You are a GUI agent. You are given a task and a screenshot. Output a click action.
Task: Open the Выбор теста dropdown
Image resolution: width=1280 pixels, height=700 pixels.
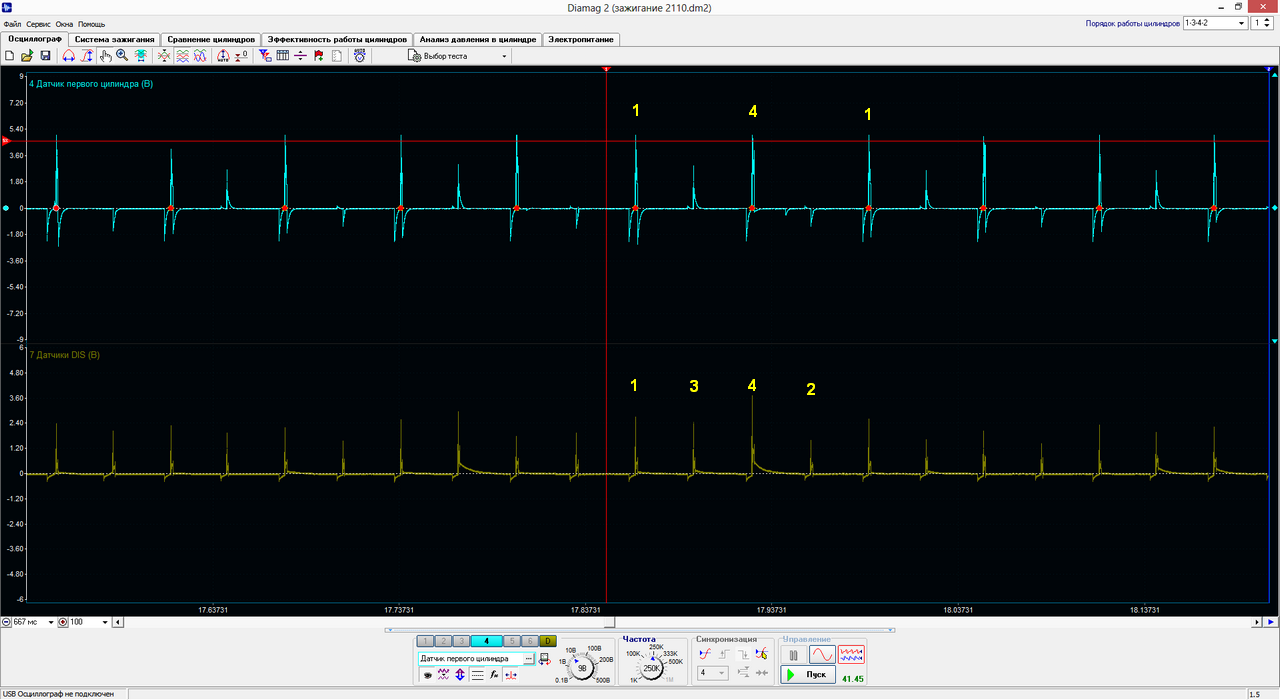coord(457,56)
